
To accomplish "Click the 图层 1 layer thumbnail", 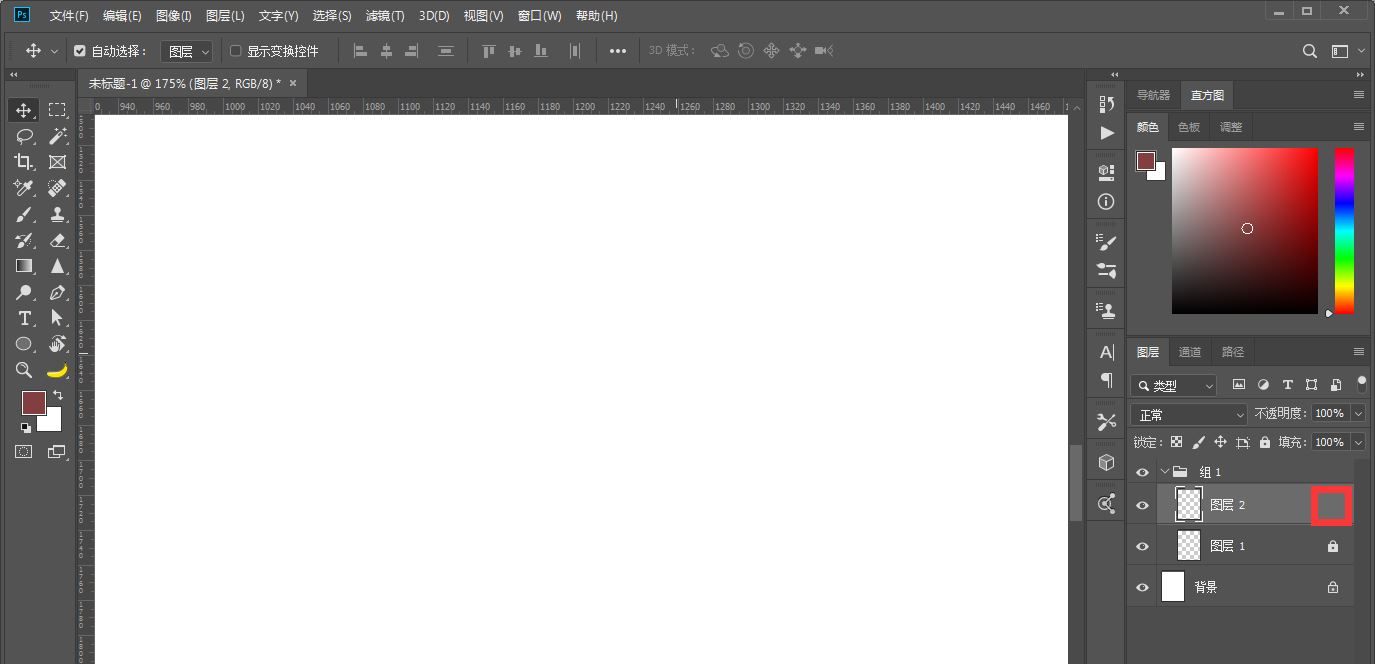I will [1188, 546].
